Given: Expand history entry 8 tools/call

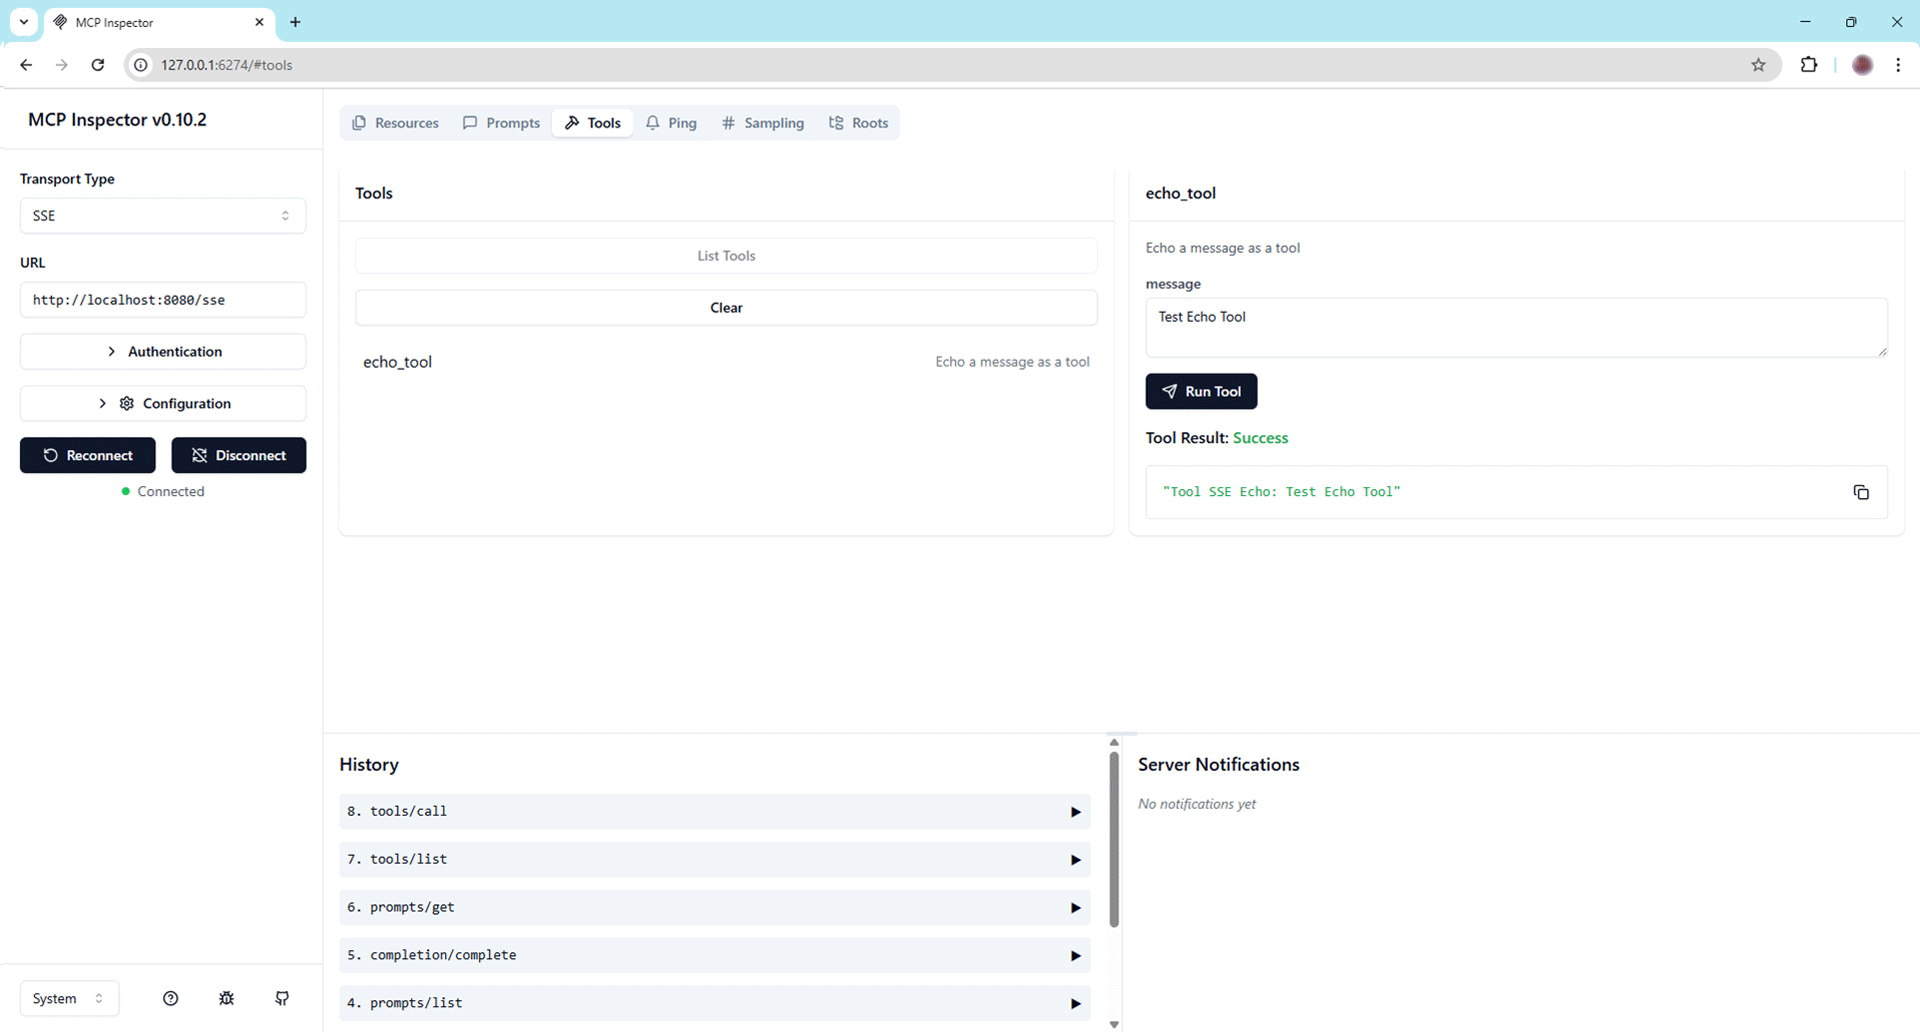Looking at the screenshot, I should coord(714,812).
